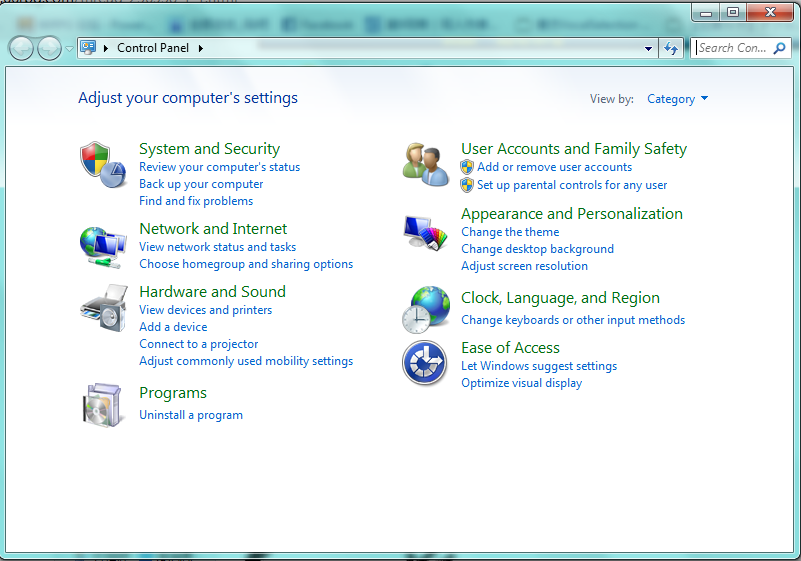
Task: Click Connect to a projector
Action: click(x=199, y=344)
